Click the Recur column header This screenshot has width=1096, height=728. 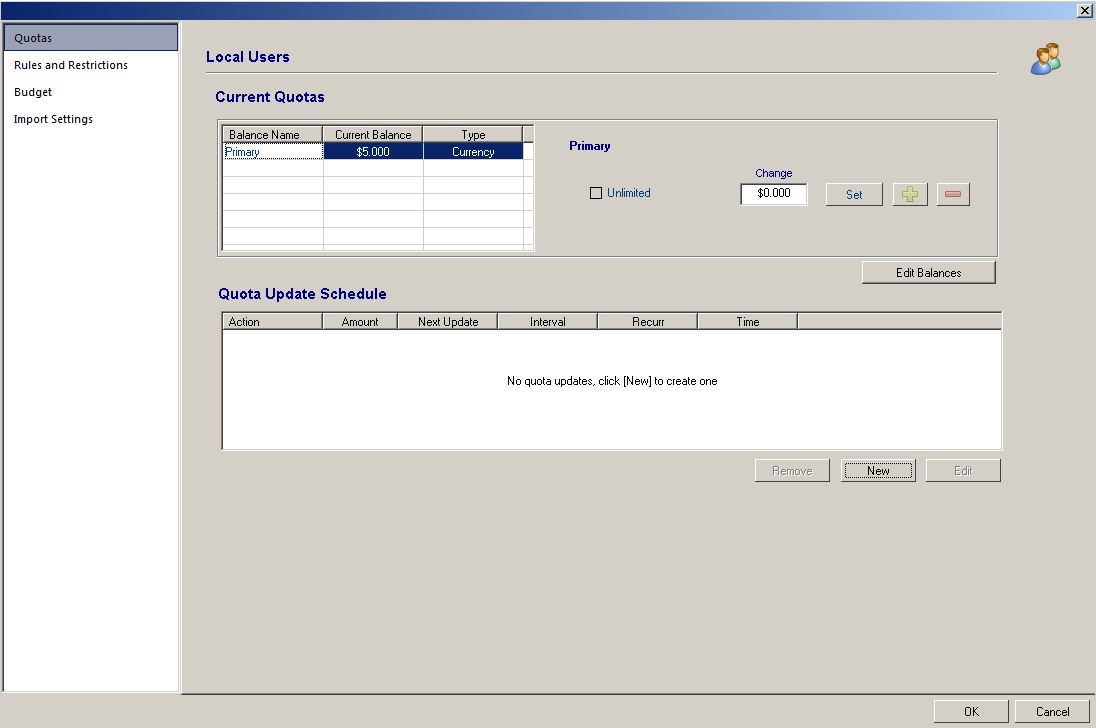[647, 321]
